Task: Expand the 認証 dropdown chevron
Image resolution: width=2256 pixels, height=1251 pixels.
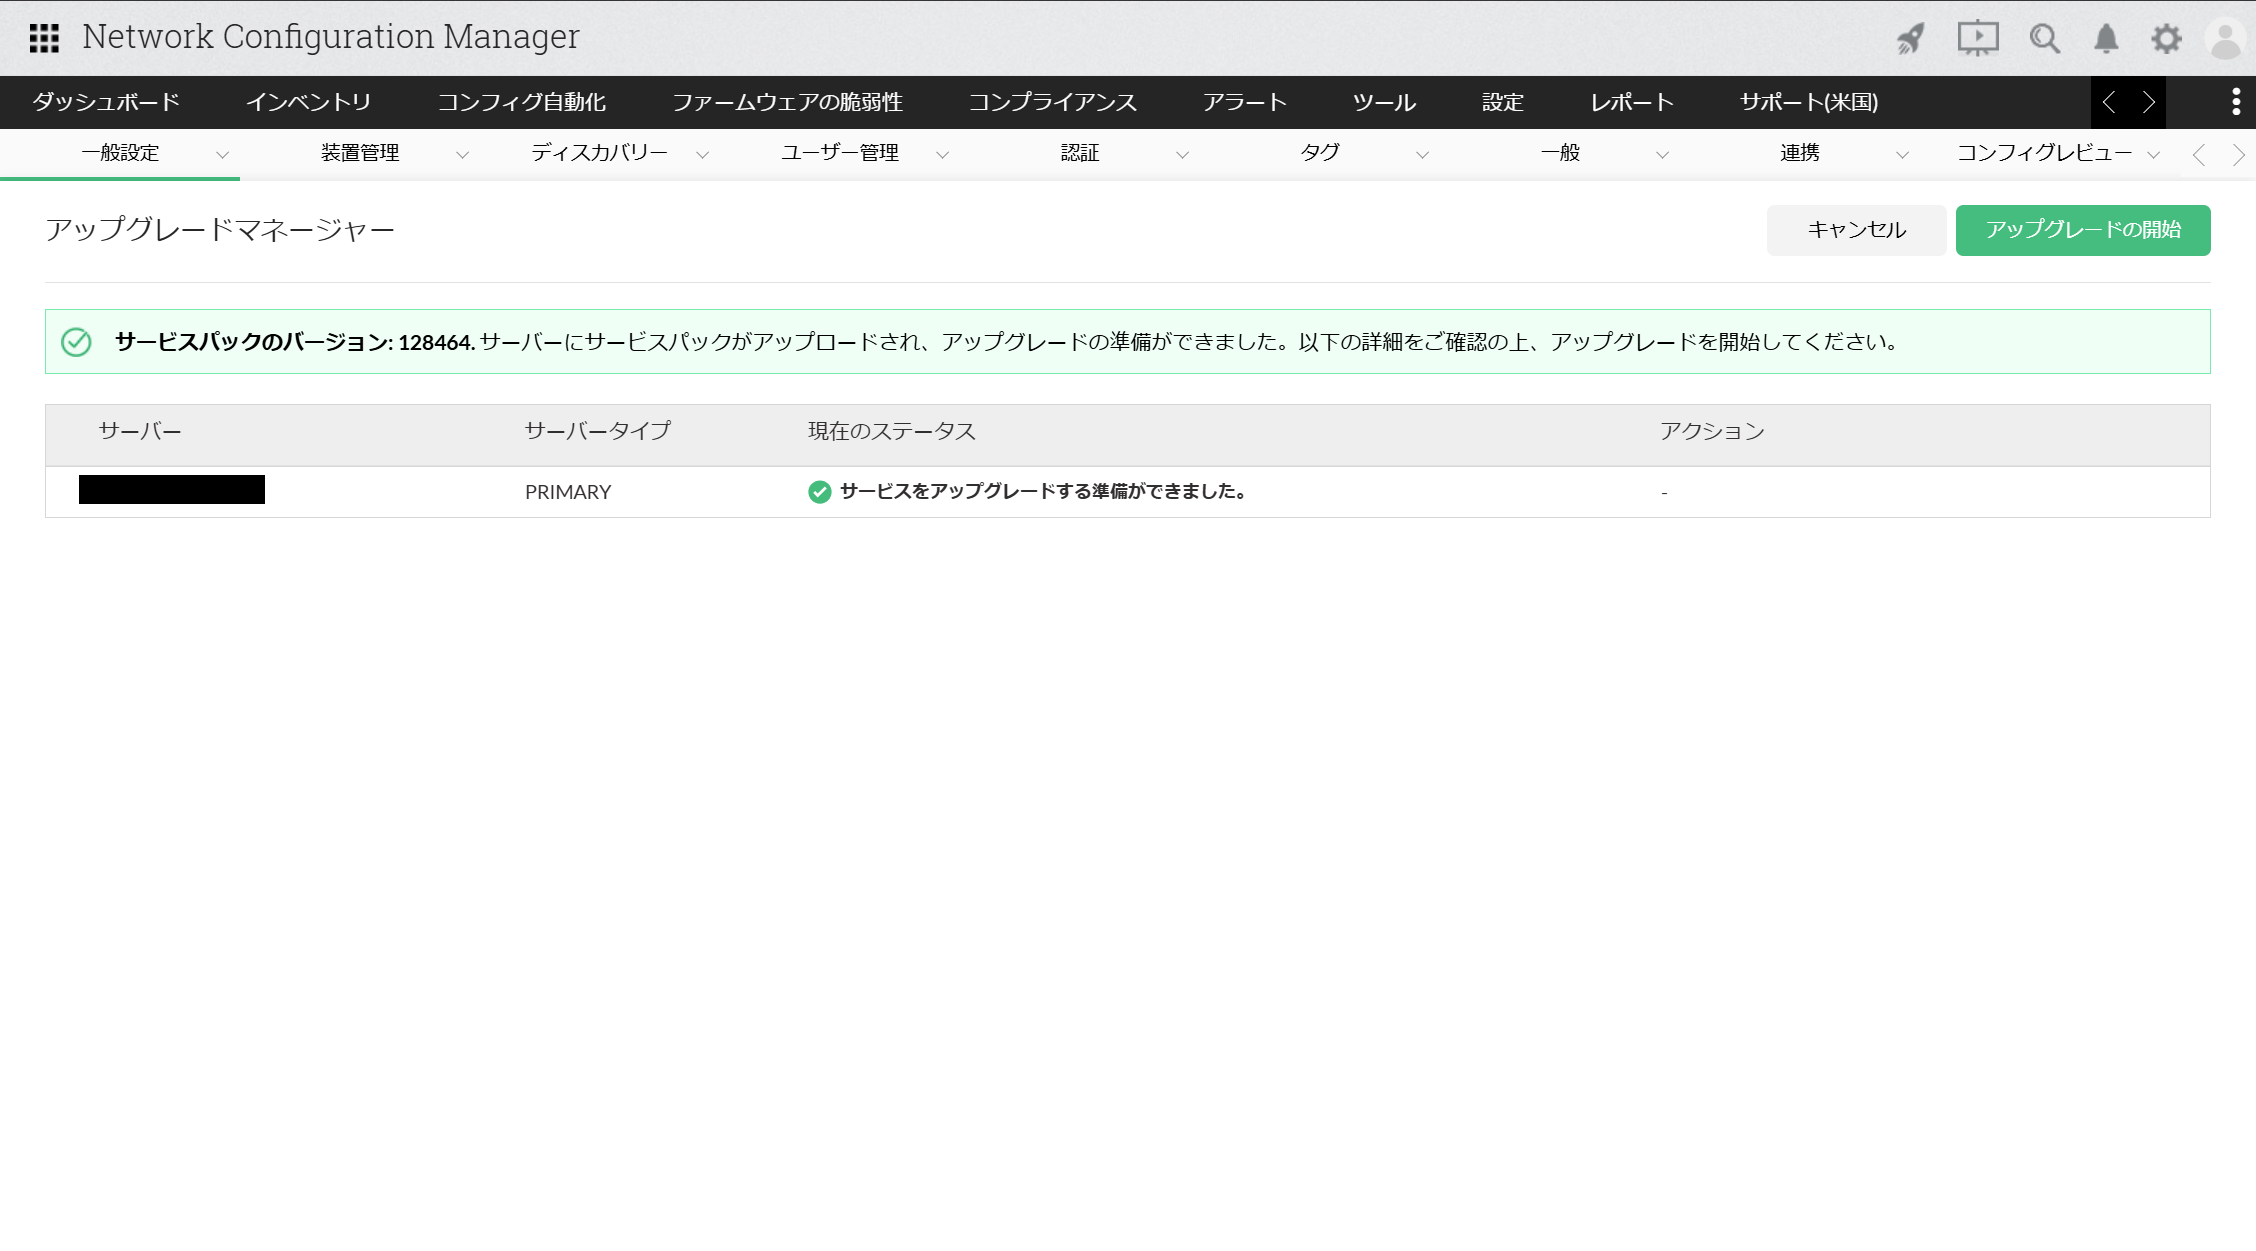Action: pos(1182,155)
